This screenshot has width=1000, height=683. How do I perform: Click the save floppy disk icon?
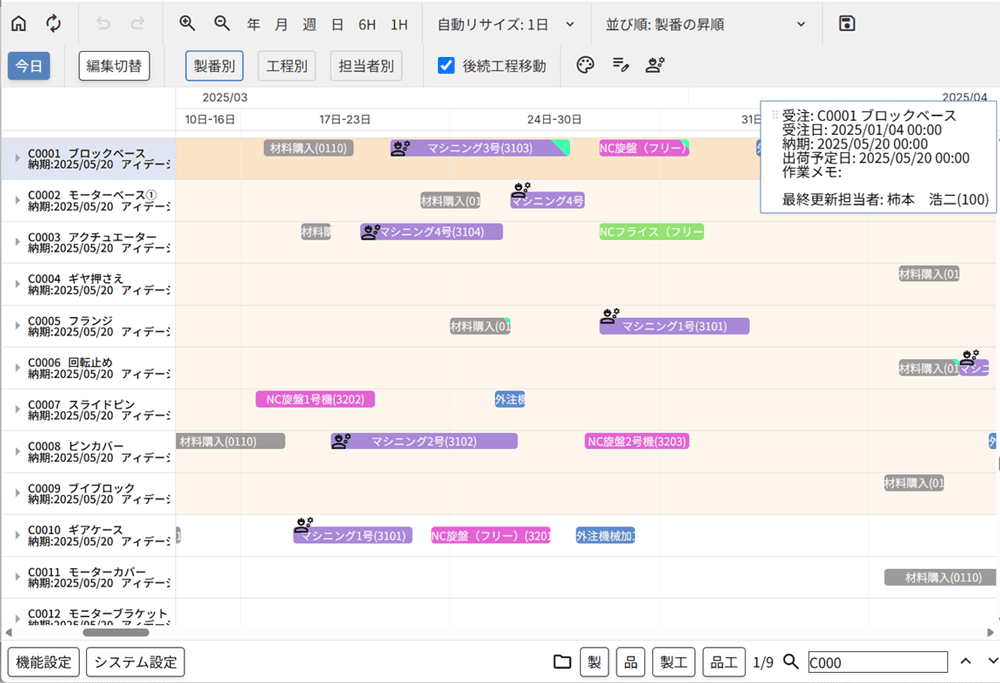847,23
